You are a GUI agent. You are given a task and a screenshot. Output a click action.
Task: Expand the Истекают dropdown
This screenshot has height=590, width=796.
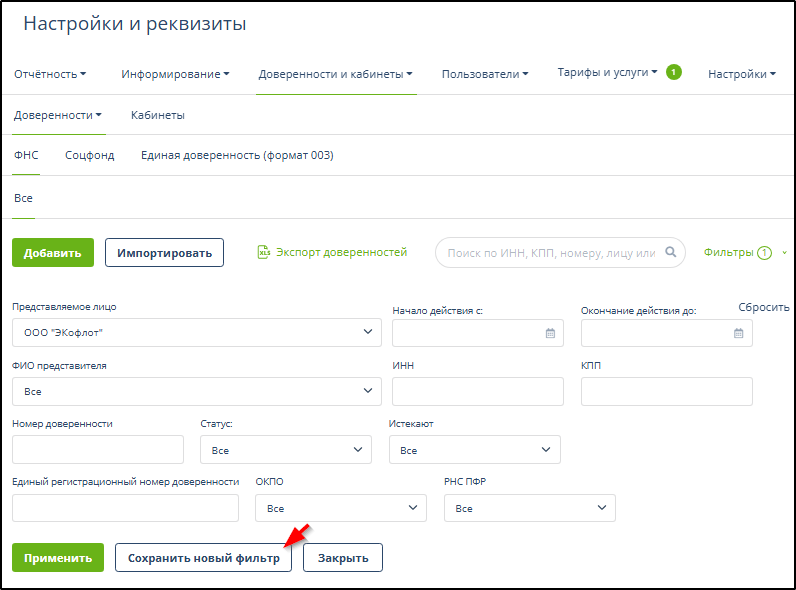point(474,450)
